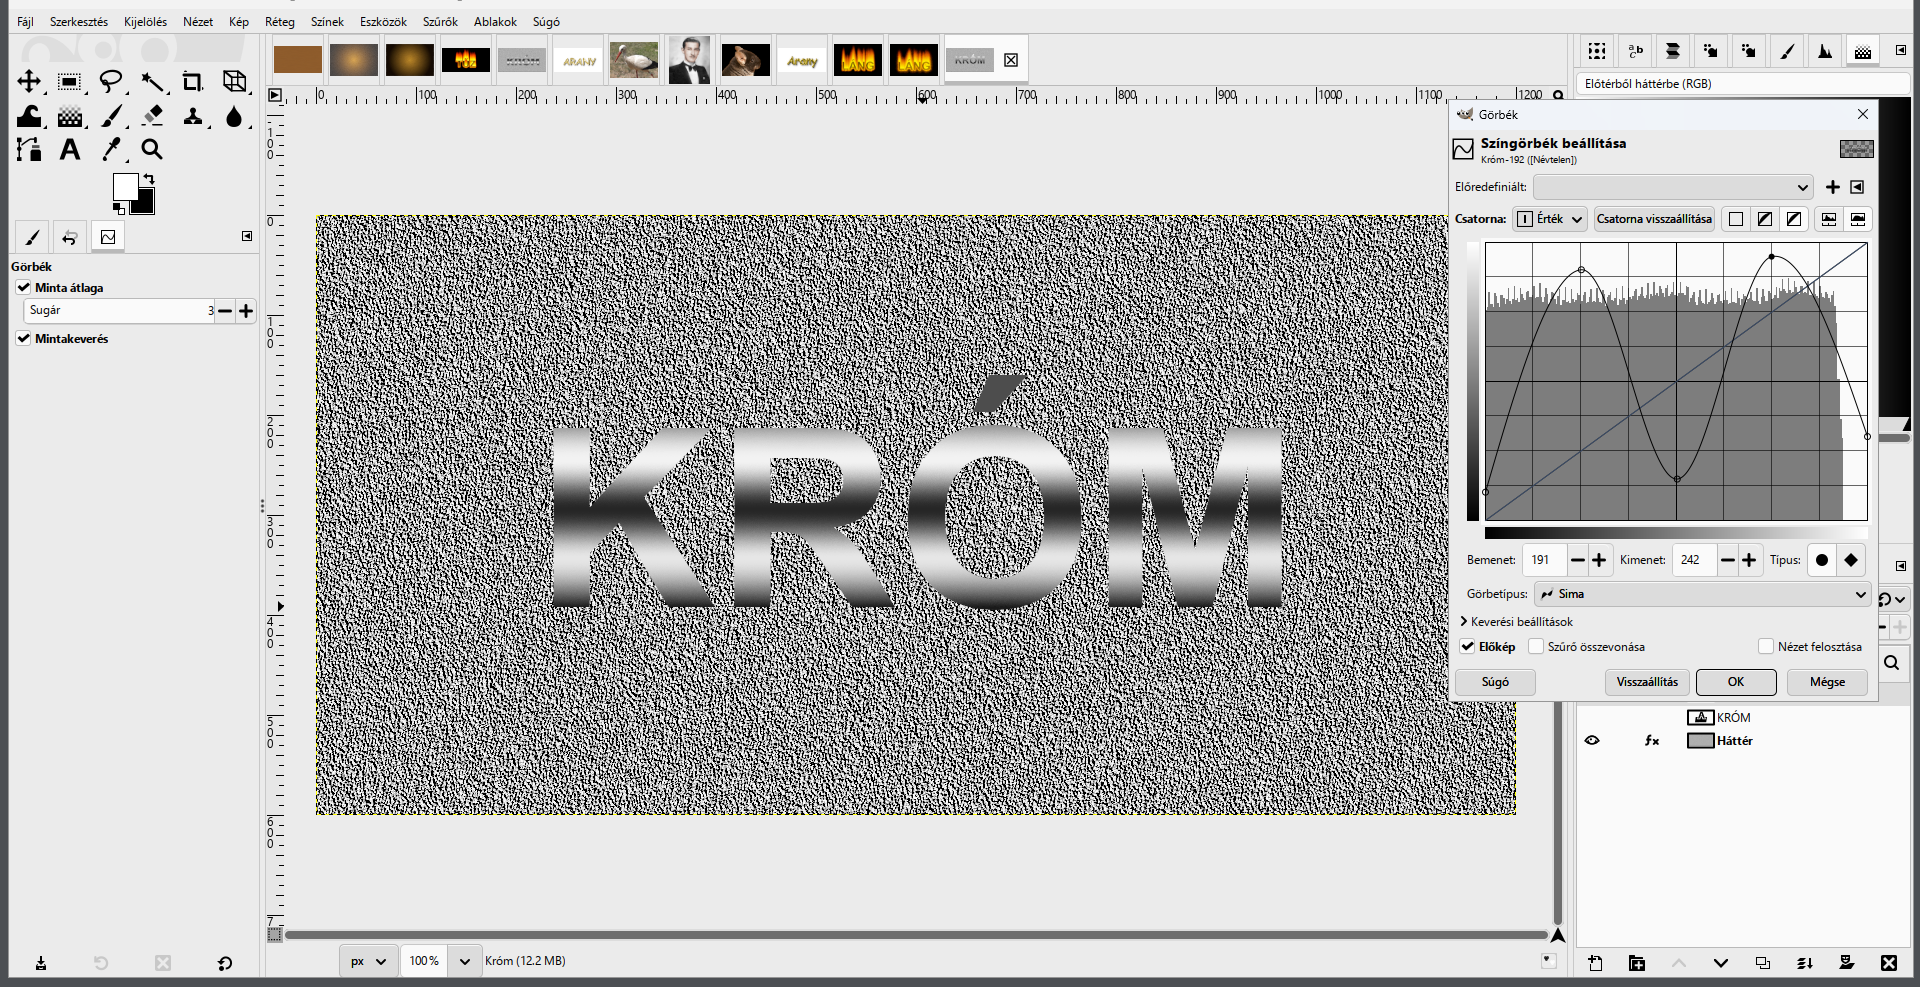Select the Paths tool
1920x987 pixels.
pos(29,150)
